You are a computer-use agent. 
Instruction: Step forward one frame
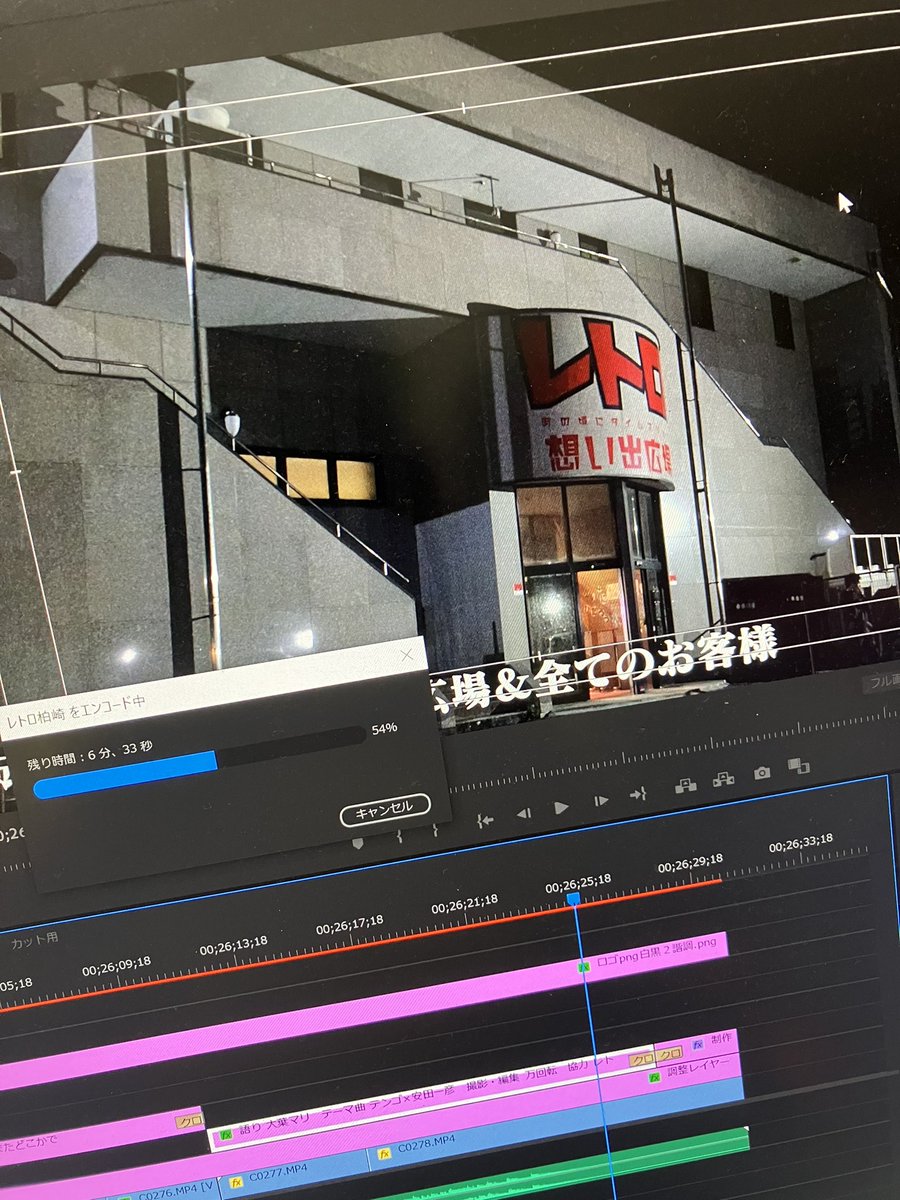click(601, 800)
